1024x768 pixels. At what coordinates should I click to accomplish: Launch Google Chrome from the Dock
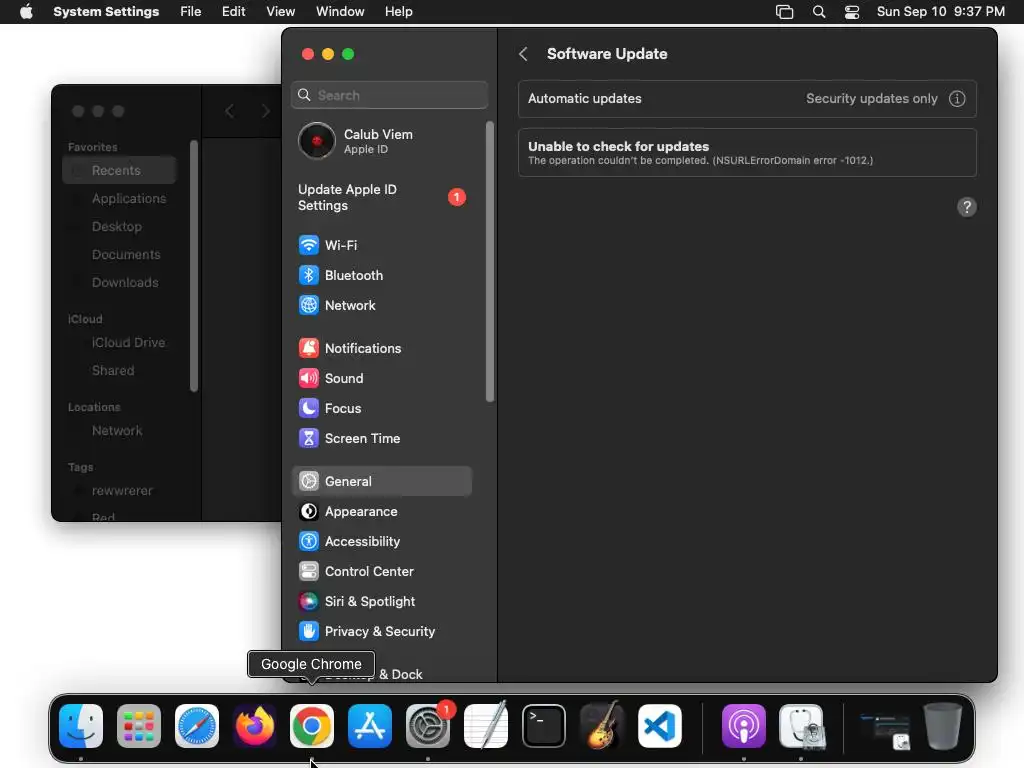[x=312, y=726]
